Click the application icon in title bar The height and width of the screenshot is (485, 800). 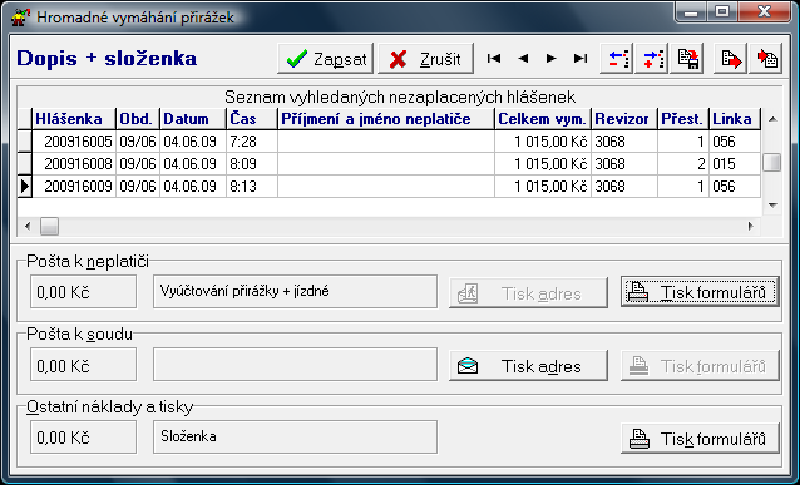[x=19, y=17]
